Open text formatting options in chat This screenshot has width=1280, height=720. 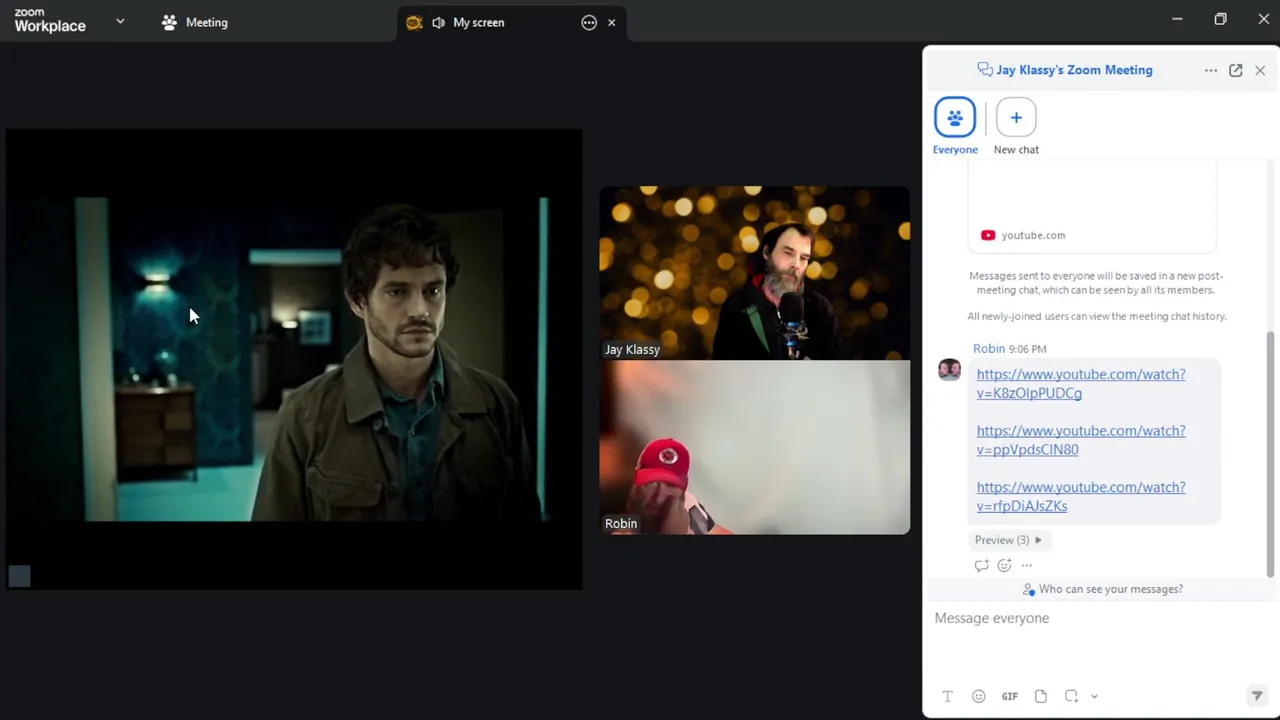tap(947, 696)
